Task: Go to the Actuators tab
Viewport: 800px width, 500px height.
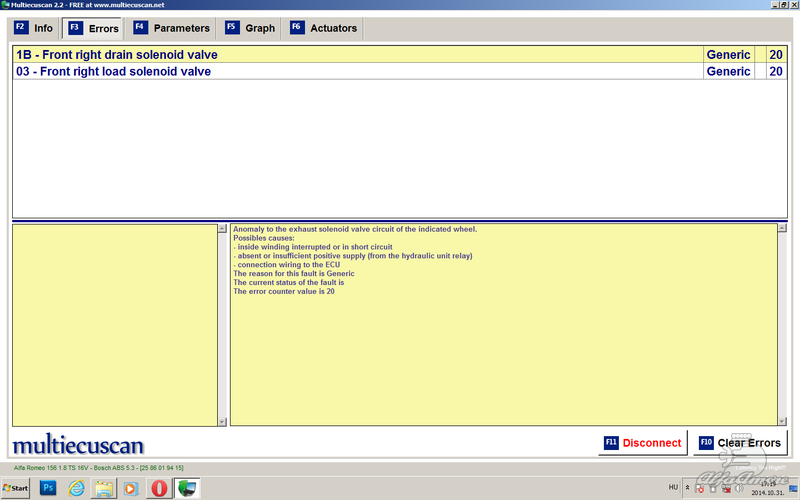Action: 323,28
